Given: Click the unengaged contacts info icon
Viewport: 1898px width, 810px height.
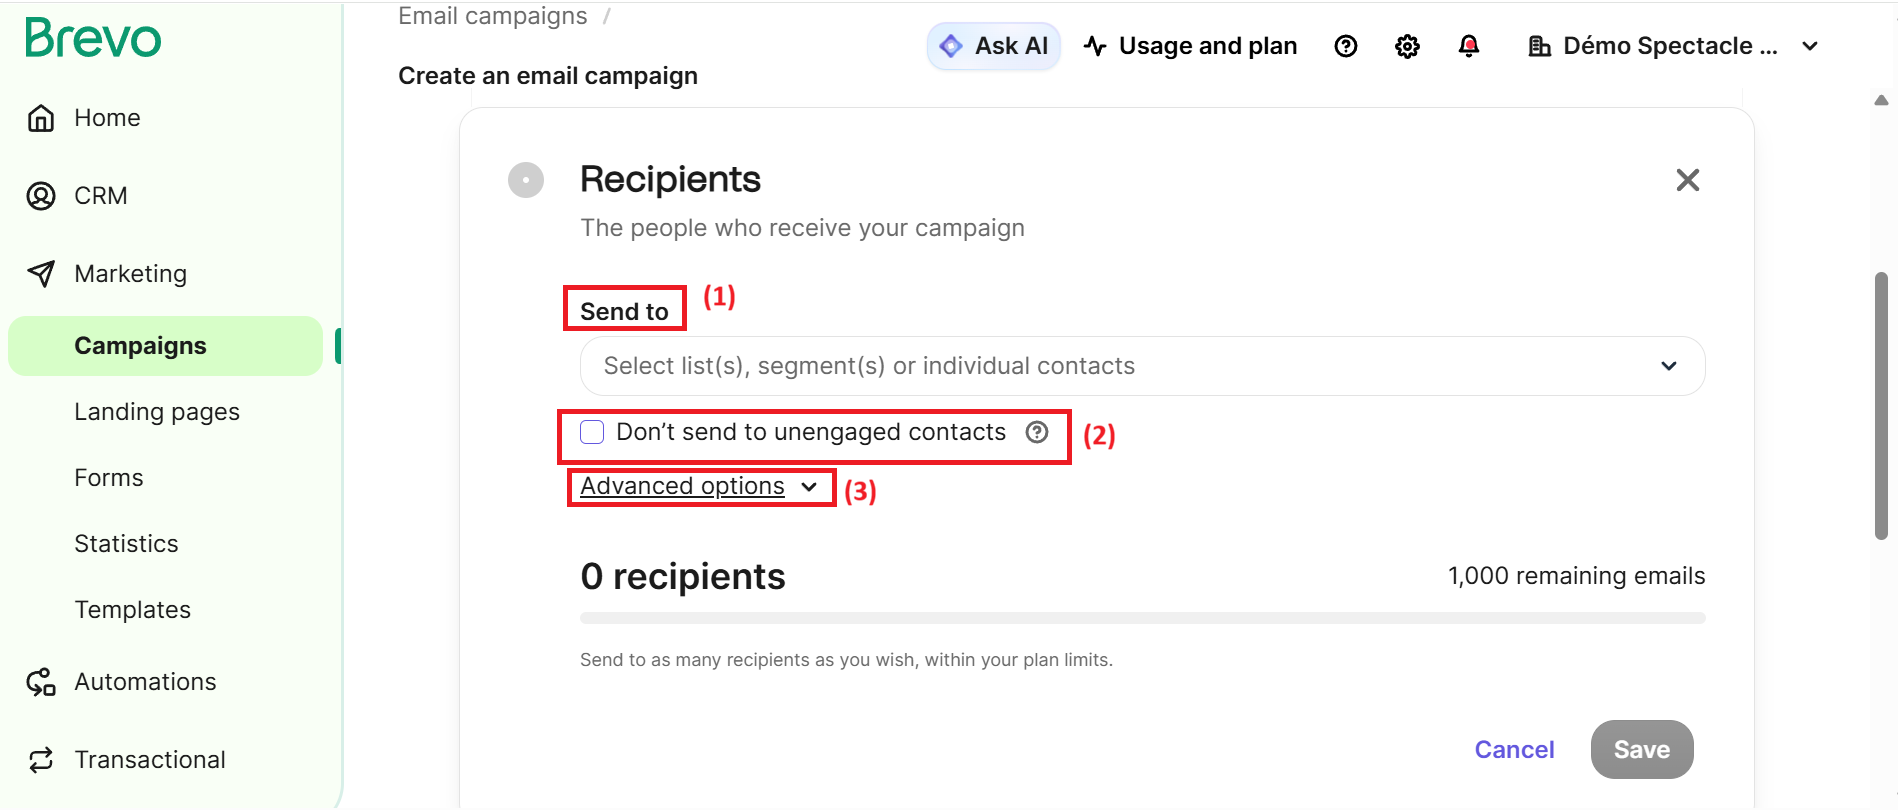Looking at the screenshot, I should click(1037, 432).
